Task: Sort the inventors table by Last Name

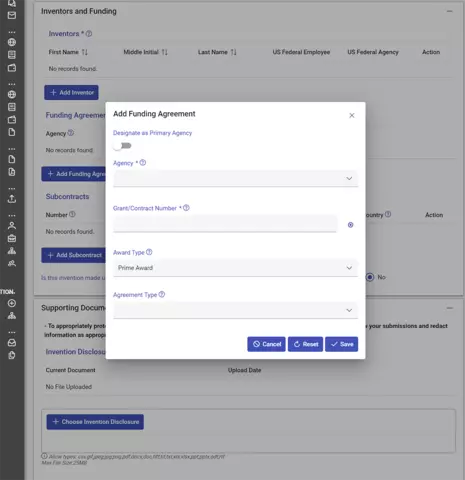Action: [233, 52]
